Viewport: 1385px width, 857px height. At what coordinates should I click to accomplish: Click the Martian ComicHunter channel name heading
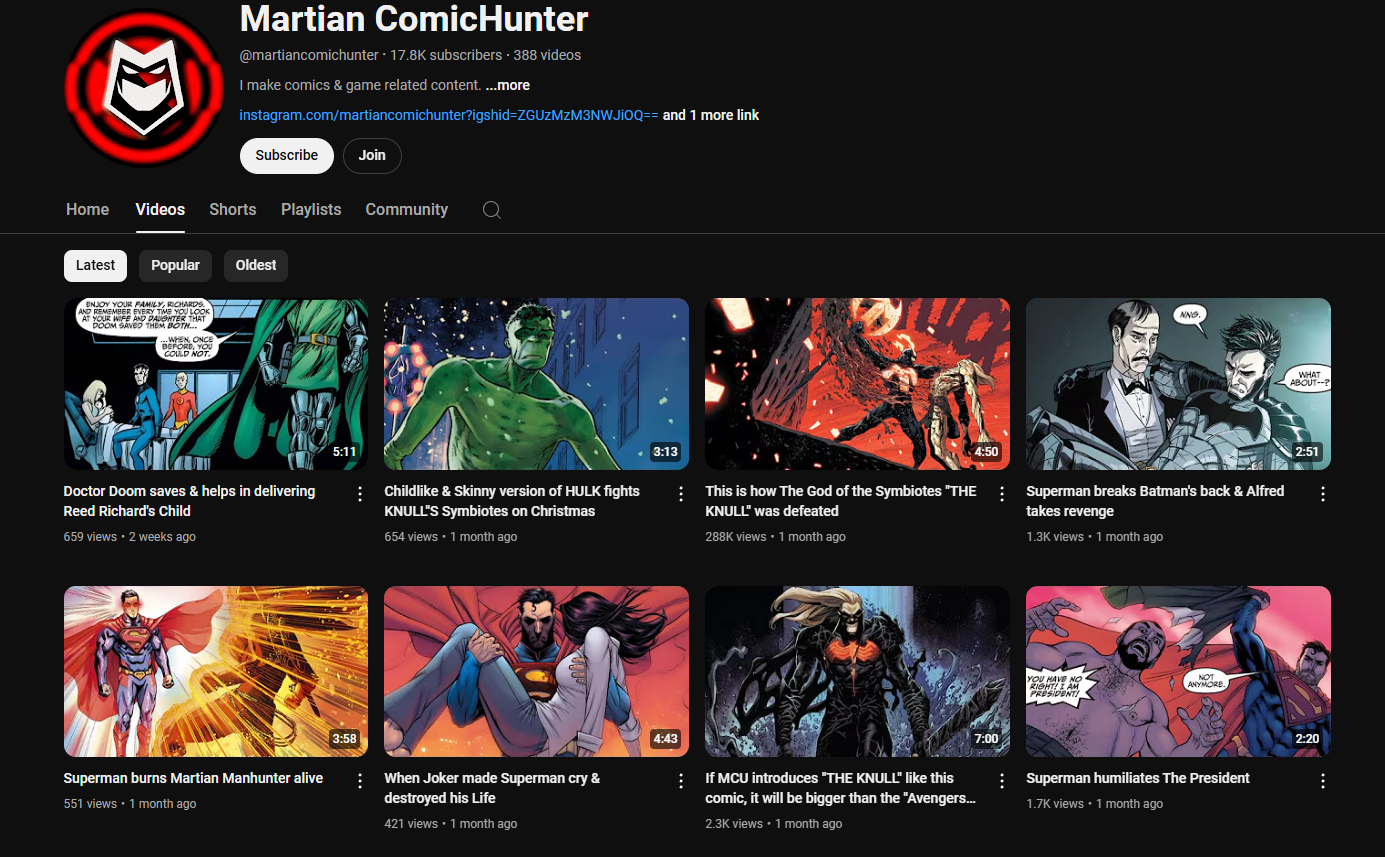tap(414, 18)
